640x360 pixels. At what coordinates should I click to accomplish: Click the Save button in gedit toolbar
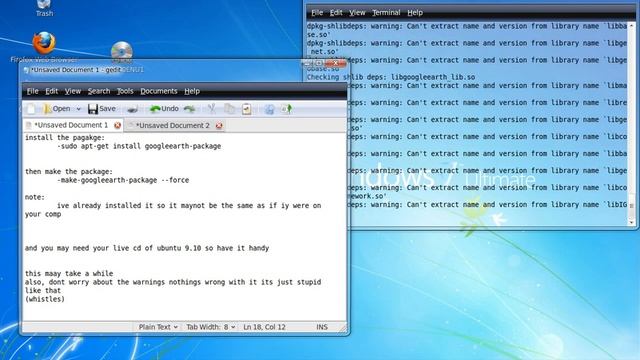[102, 109]
